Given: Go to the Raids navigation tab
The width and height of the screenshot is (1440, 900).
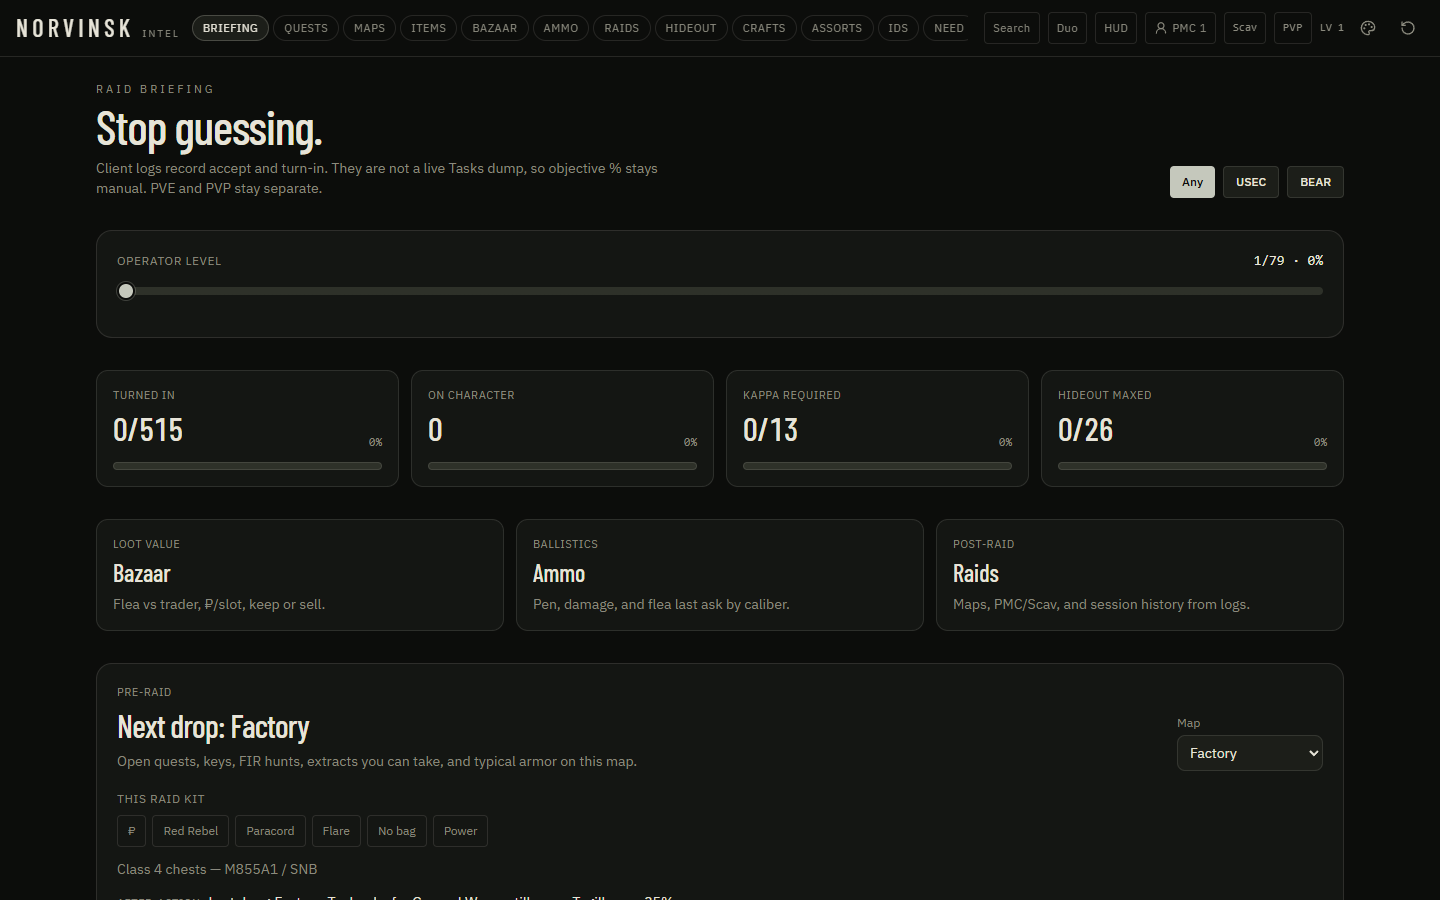Looking at the screenshot, I should click(622, 28).
